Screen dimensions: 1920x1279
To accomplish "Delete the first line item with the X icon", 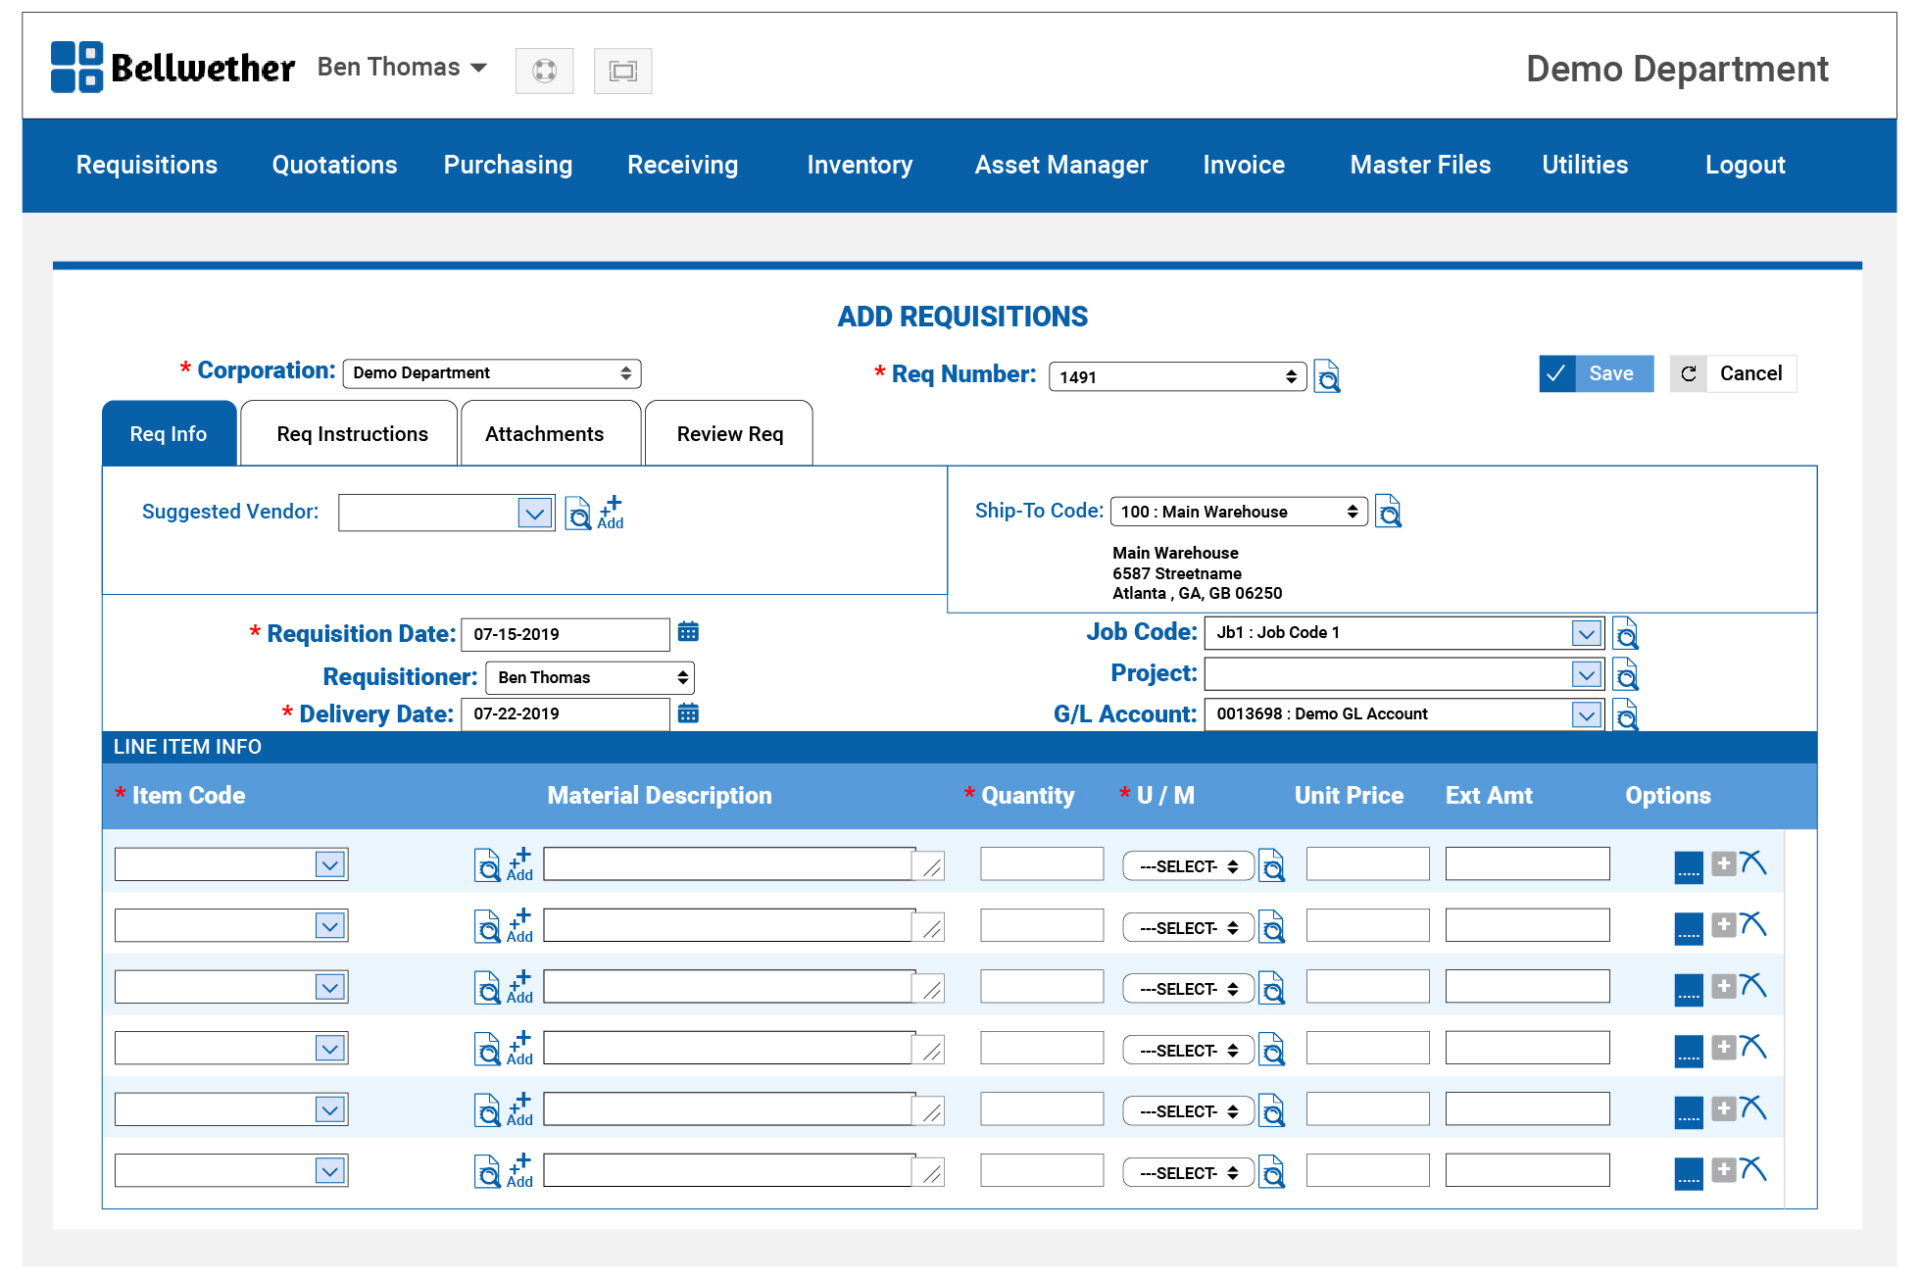I will point(1755,863).
